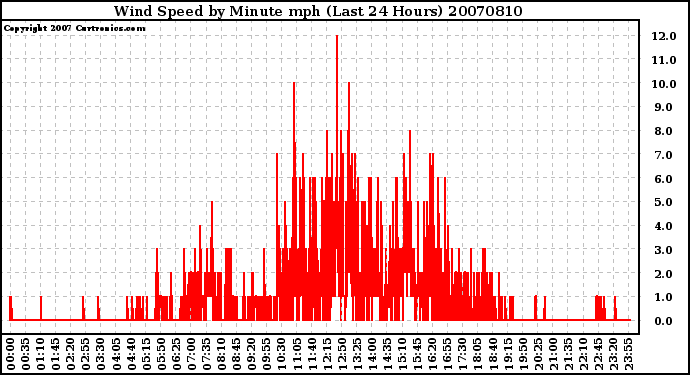The image size is (690, 375).
Task: Click the 0.0 y-axis label
Action: coord(664,321)
